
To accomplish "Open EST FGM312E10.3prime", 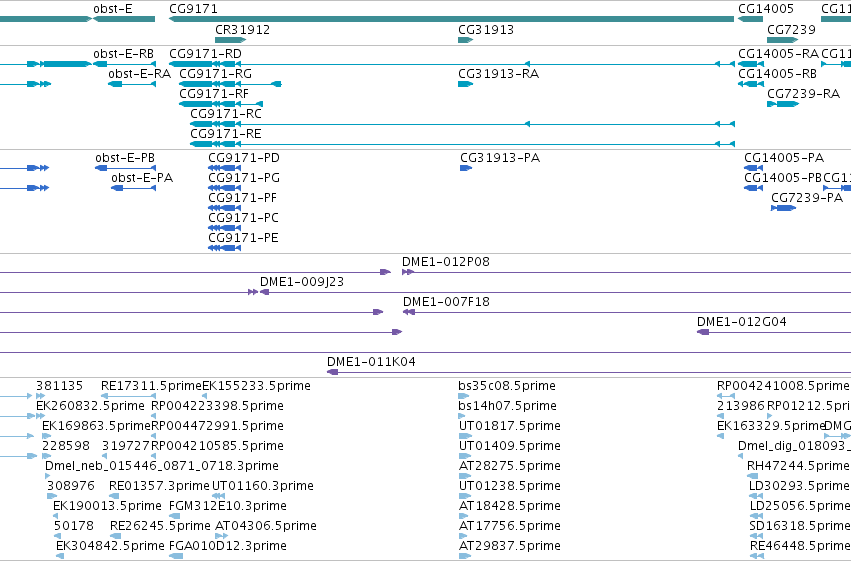I will click(174, 516).
